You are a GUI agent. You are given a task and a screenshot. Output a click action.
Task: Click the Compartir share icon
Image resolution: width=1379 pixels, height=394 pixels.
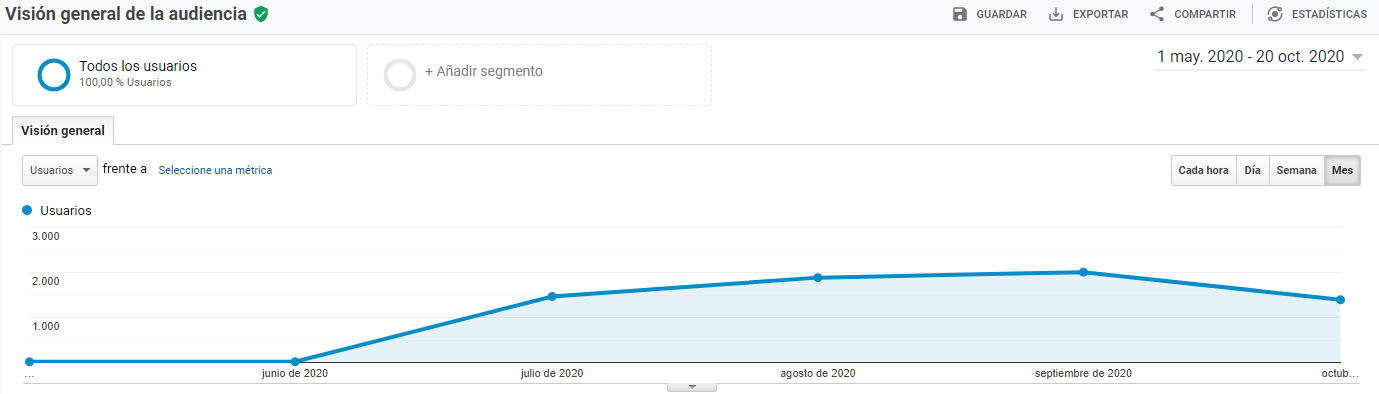[1157, 14]
